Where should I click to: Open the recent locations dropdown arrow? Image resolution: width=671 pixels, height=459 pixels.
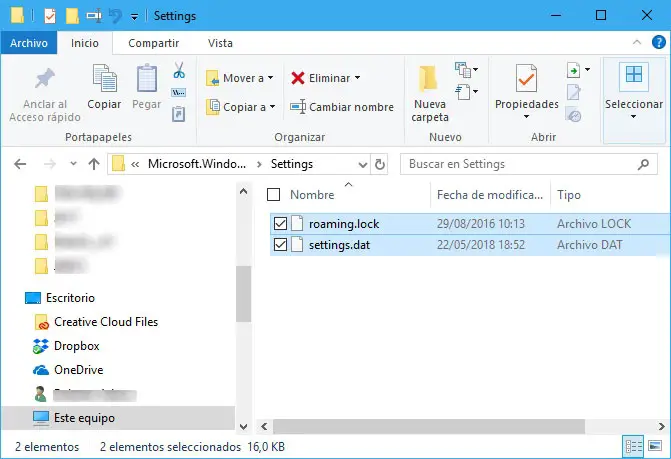coord(73,163)
